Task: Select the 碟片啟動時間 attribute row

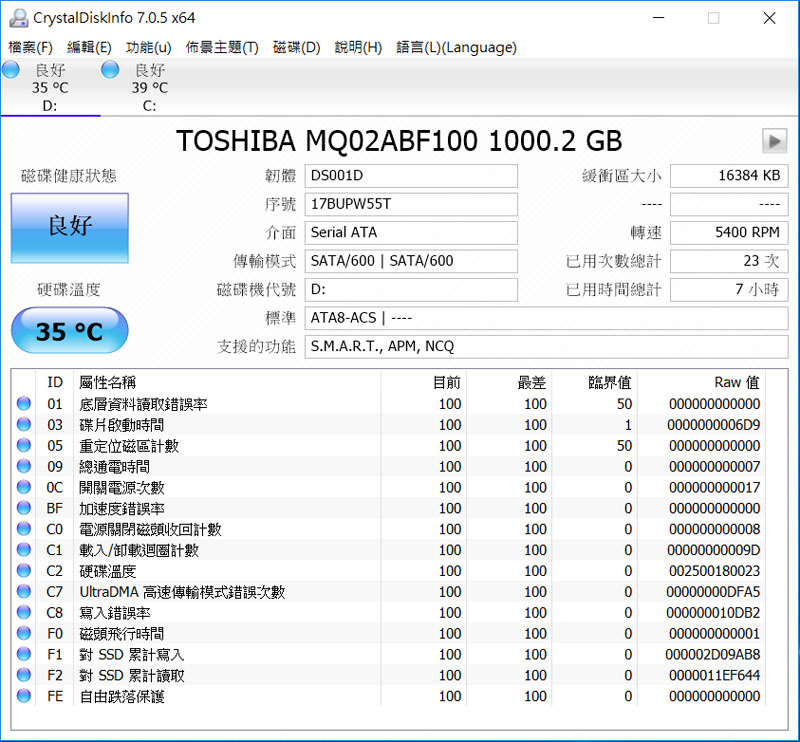Action: tap(388, 425)
